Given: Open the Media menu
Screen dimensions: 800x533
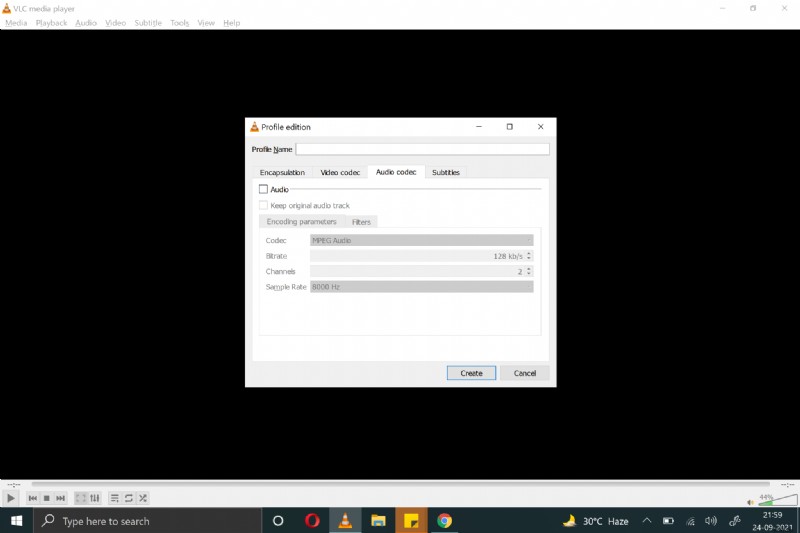Looking at the screenshot, I should point(16,23).
